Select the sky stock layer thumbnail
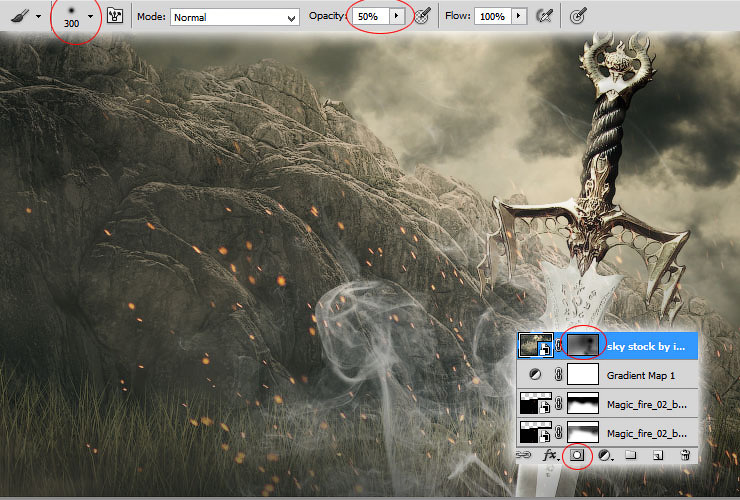 click(x=536, y=345)
